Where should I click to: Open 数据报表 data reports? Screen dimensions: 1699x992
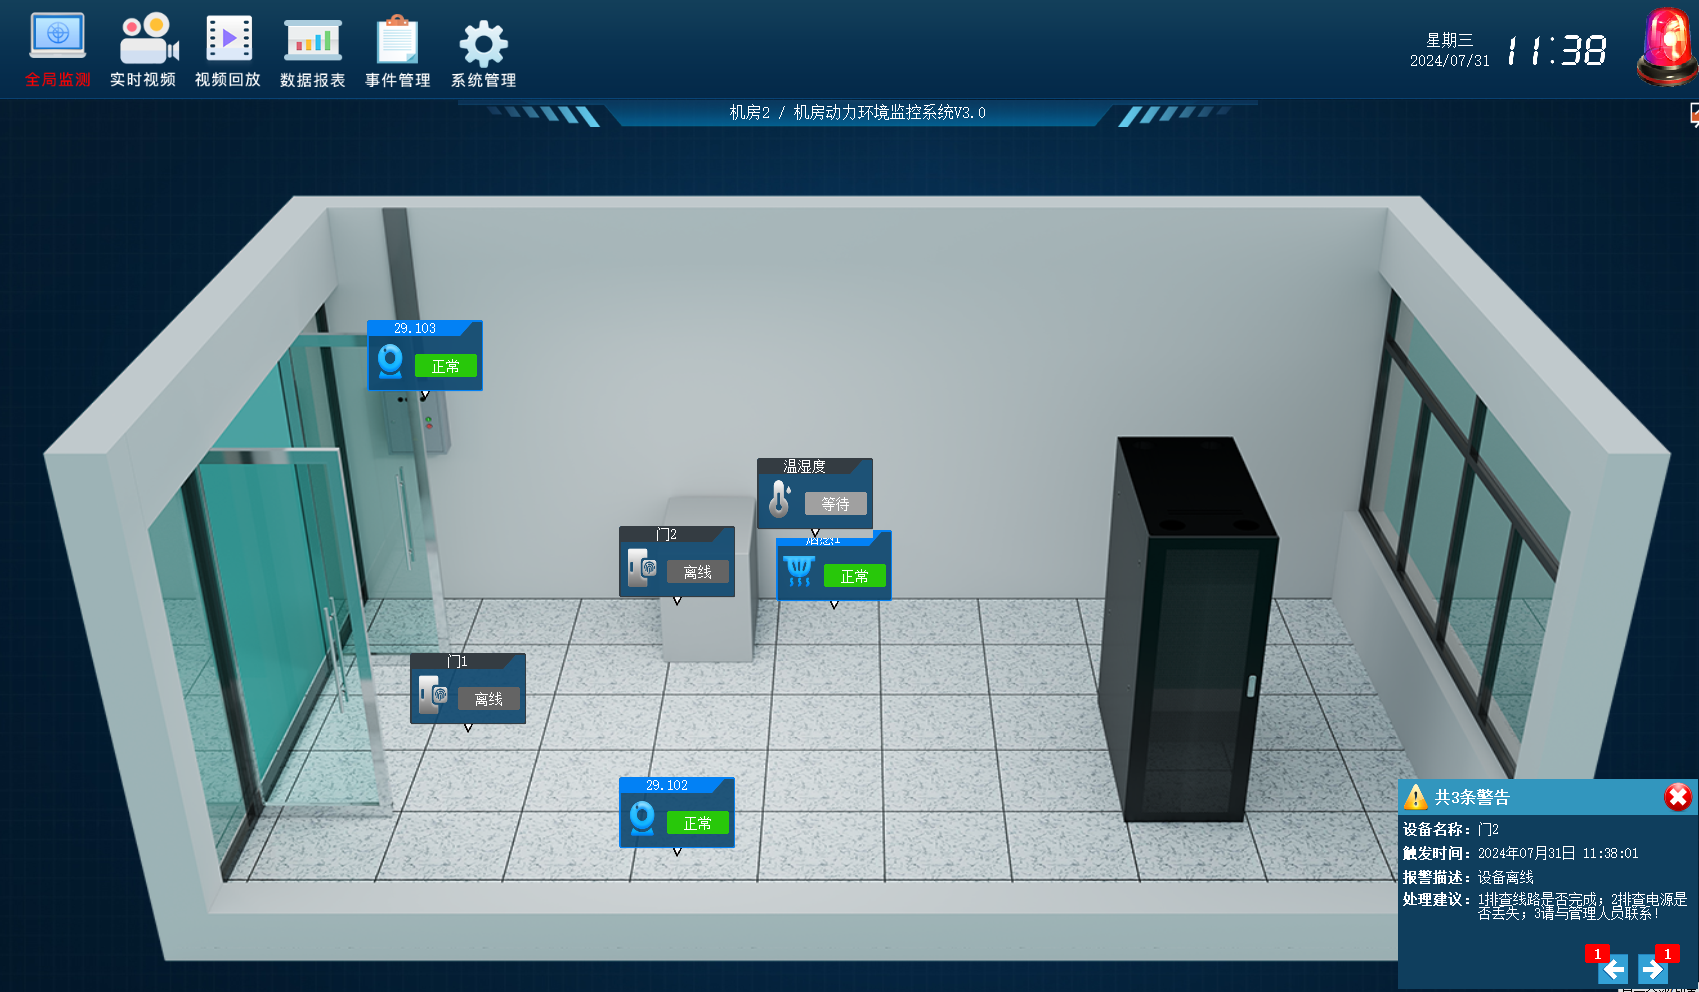(313, 50)
